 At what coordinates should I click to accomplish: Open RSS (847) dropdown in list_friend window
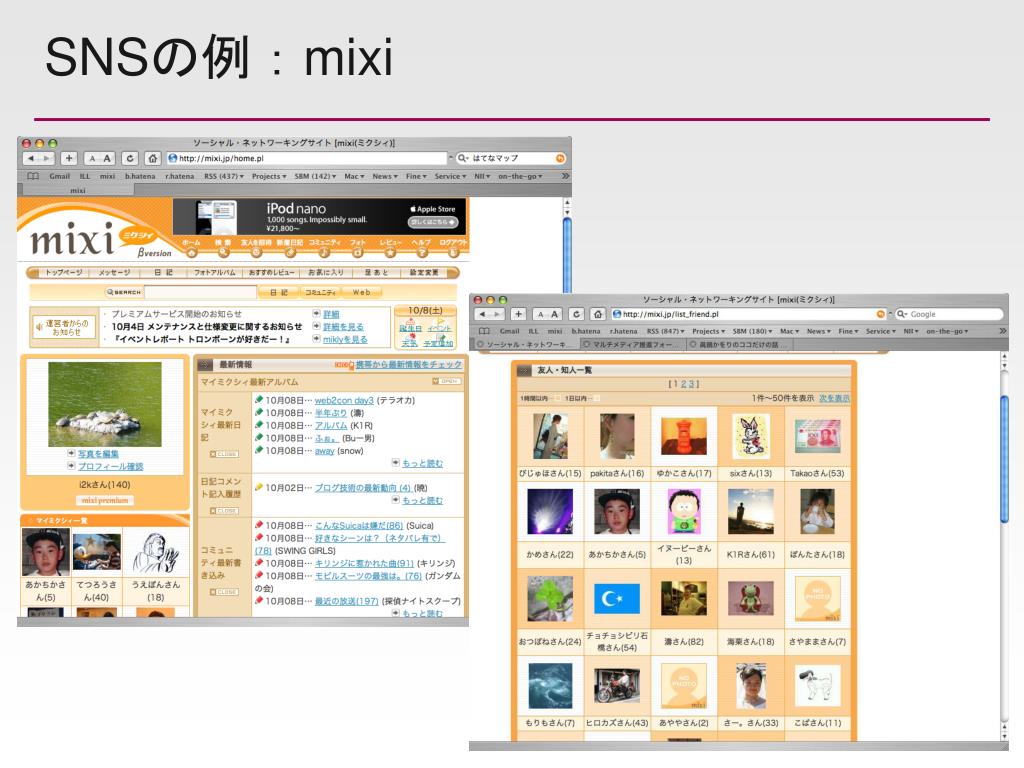click(665, 331)
